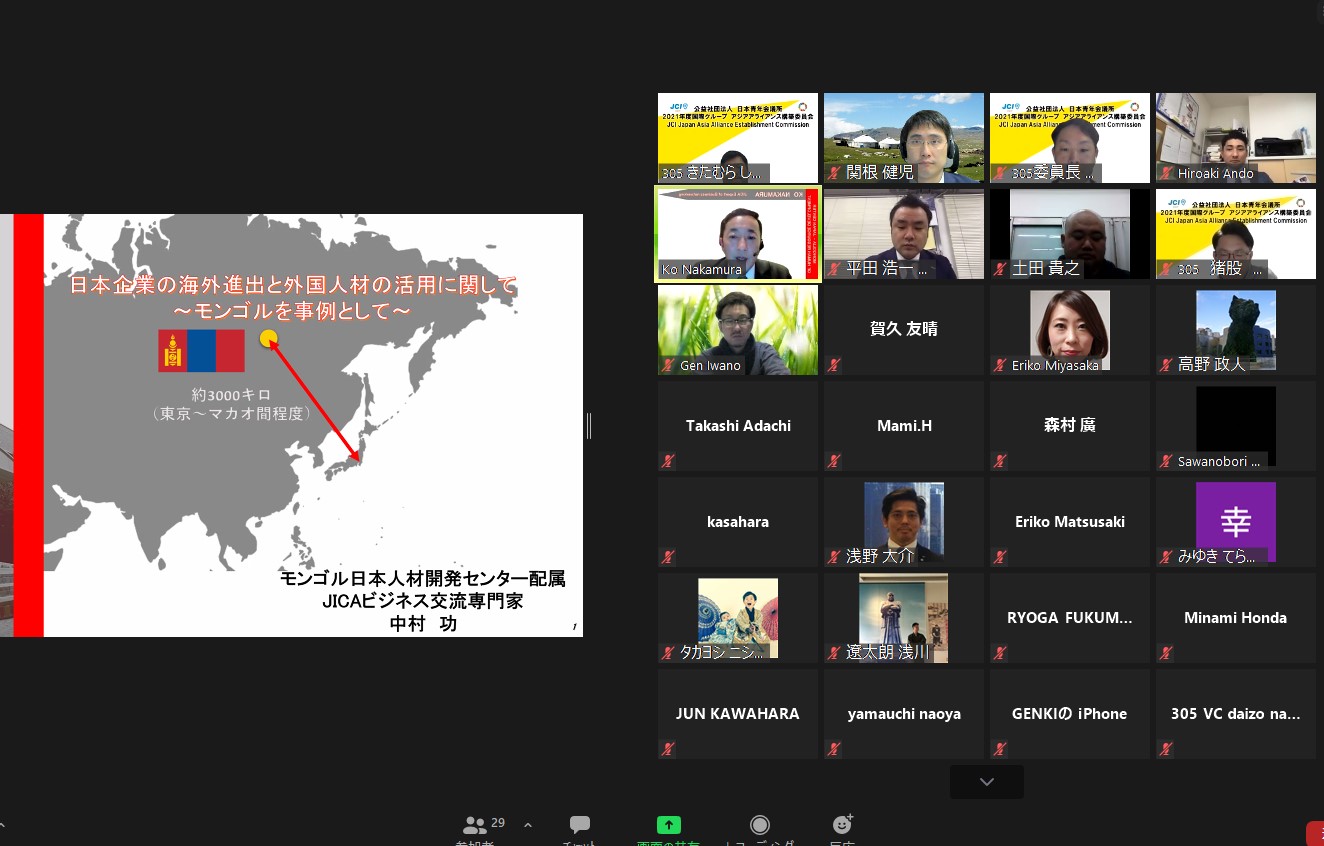Click the JUN KAWAHARA participant tile
This screenshot has height=846, width=1324.
[737, 714]
